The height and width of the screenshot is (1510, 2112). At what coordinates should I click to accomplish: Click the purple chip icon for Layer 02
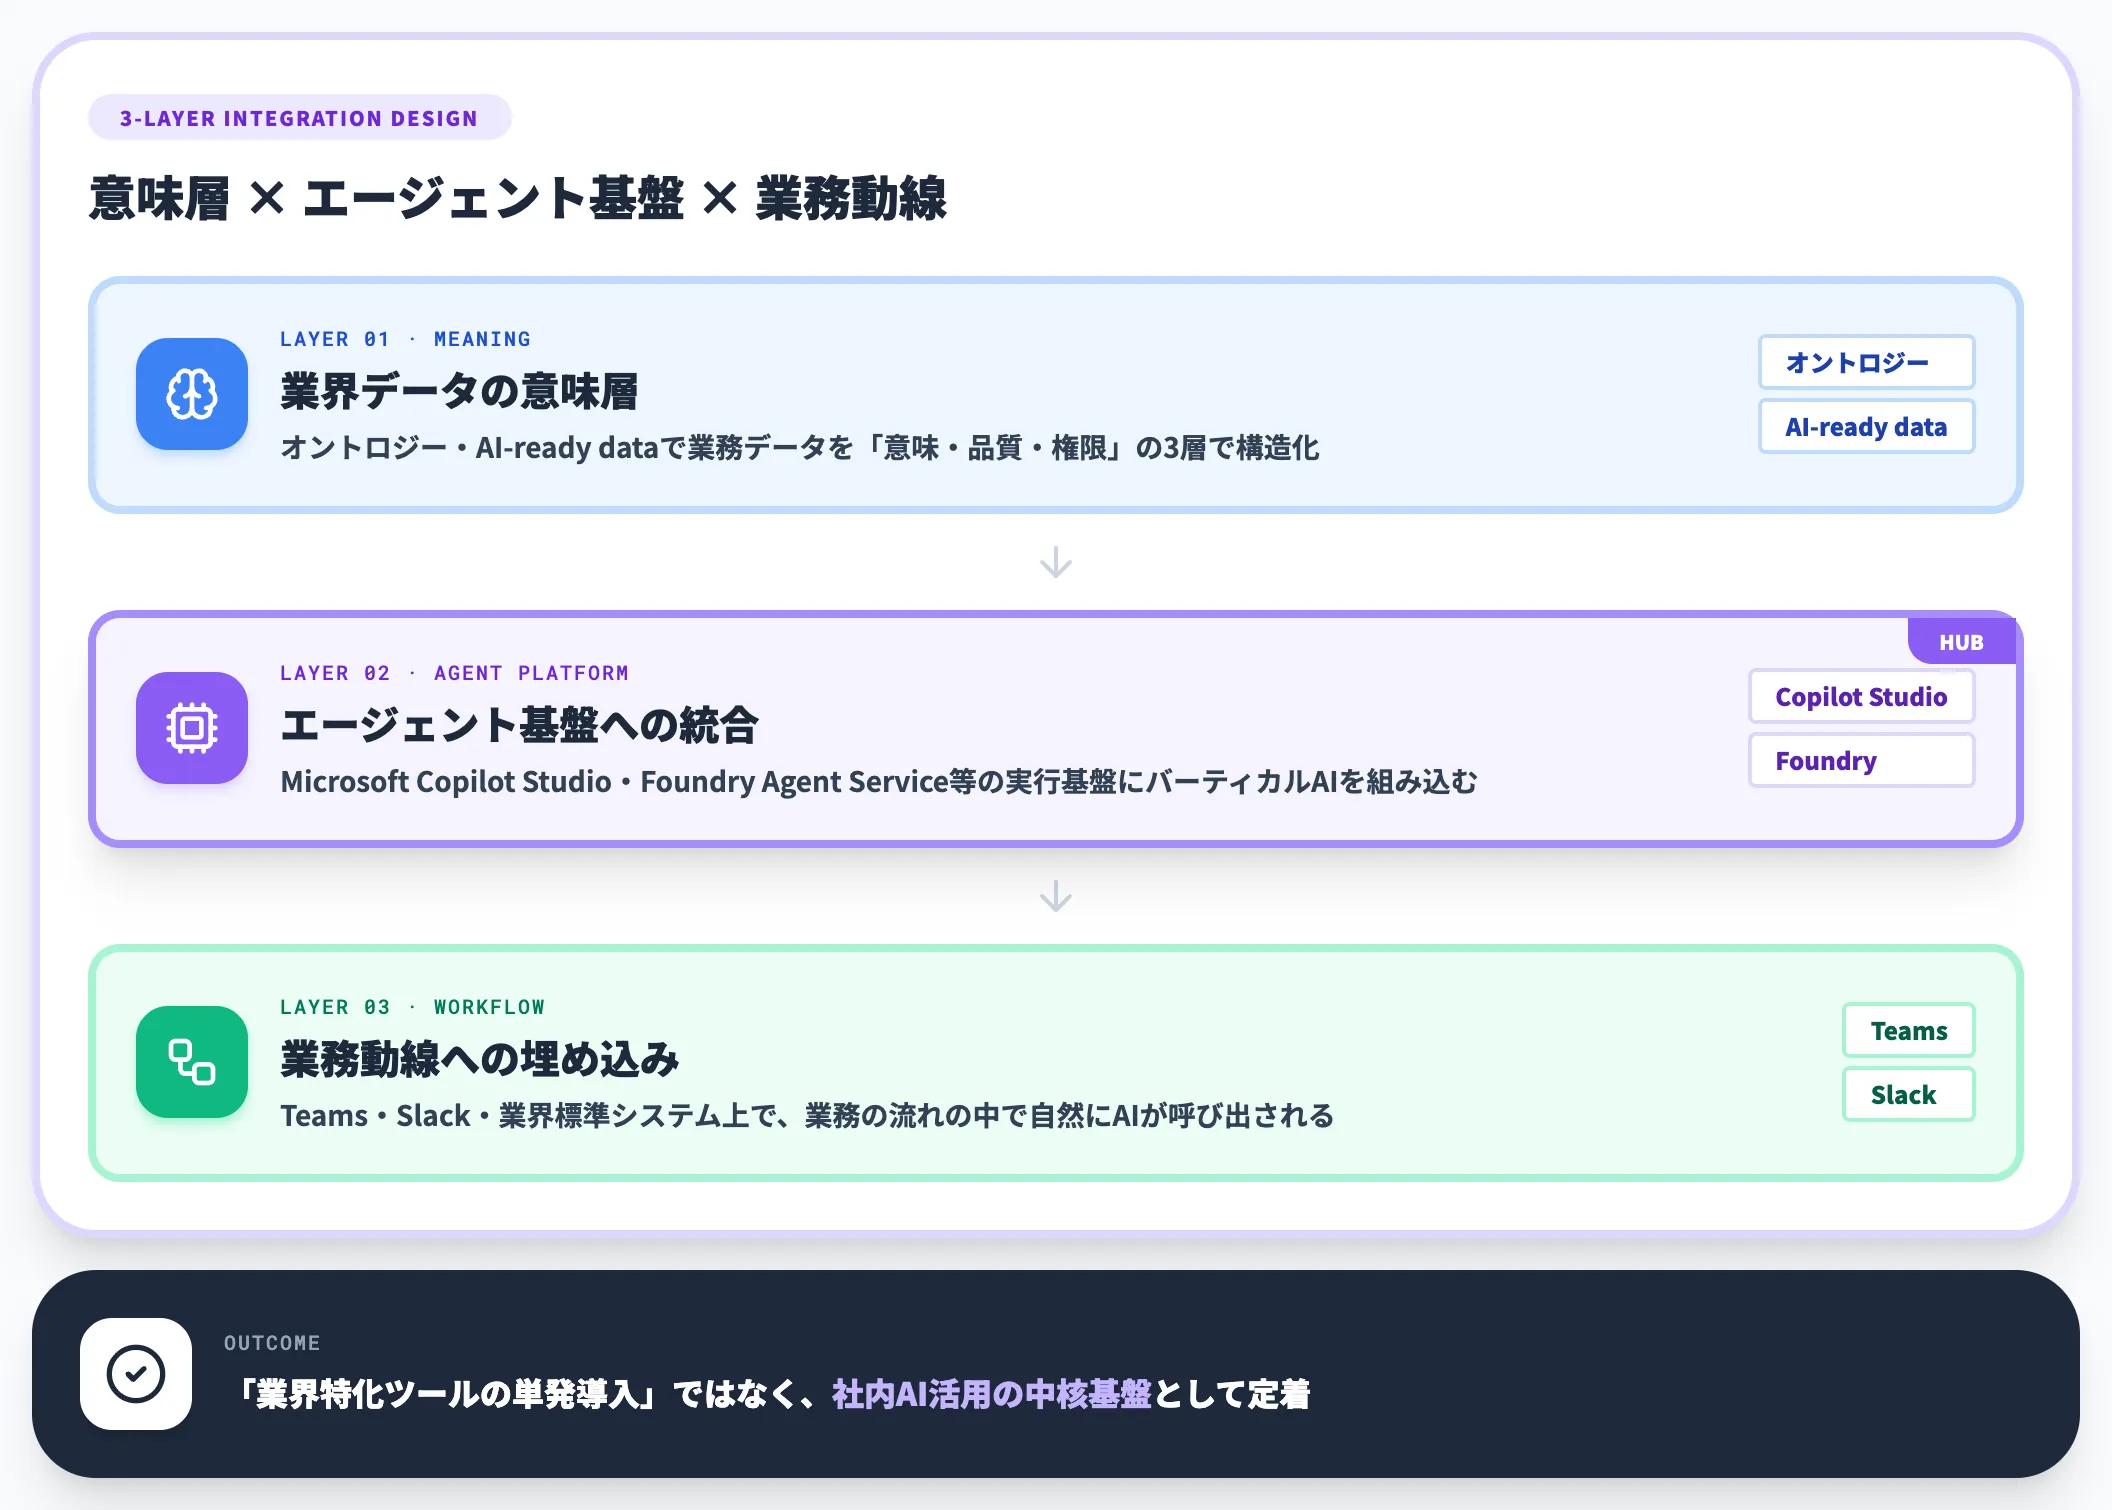[x=192, y=728]
